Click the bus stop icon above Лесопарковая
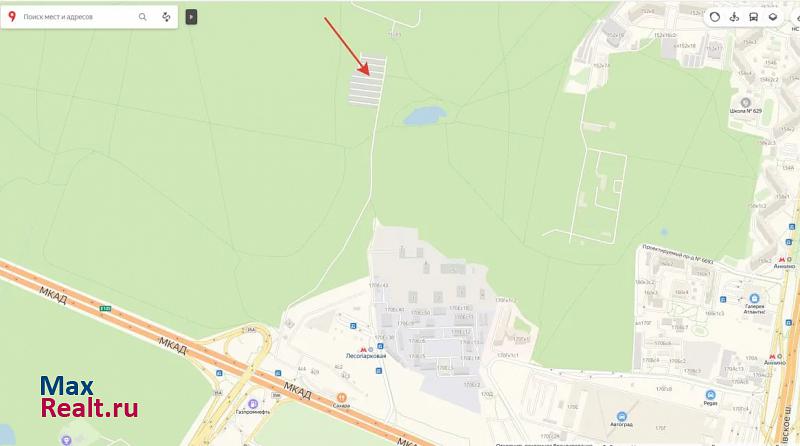The image size is (800, 446). [353, 326]
